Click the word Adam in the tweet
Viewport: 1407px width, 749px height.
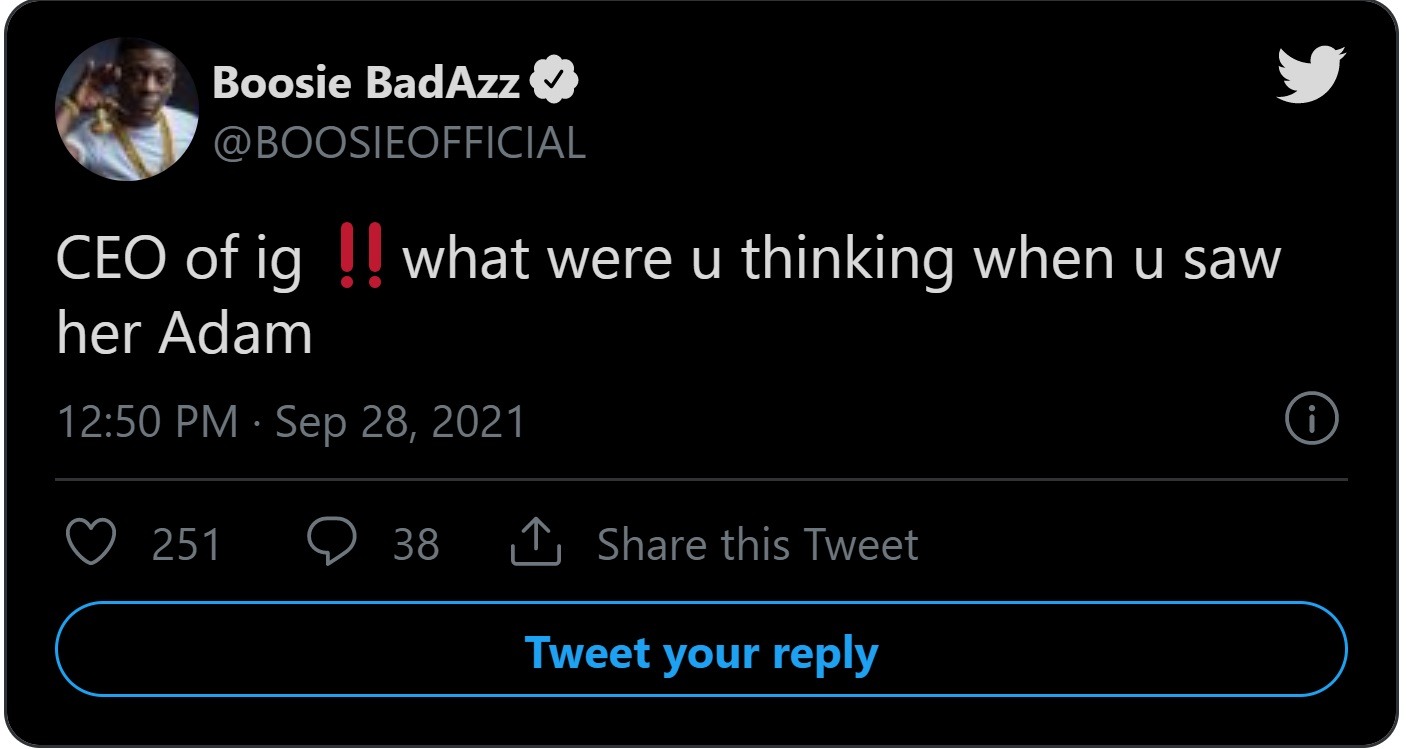[236, 334]
